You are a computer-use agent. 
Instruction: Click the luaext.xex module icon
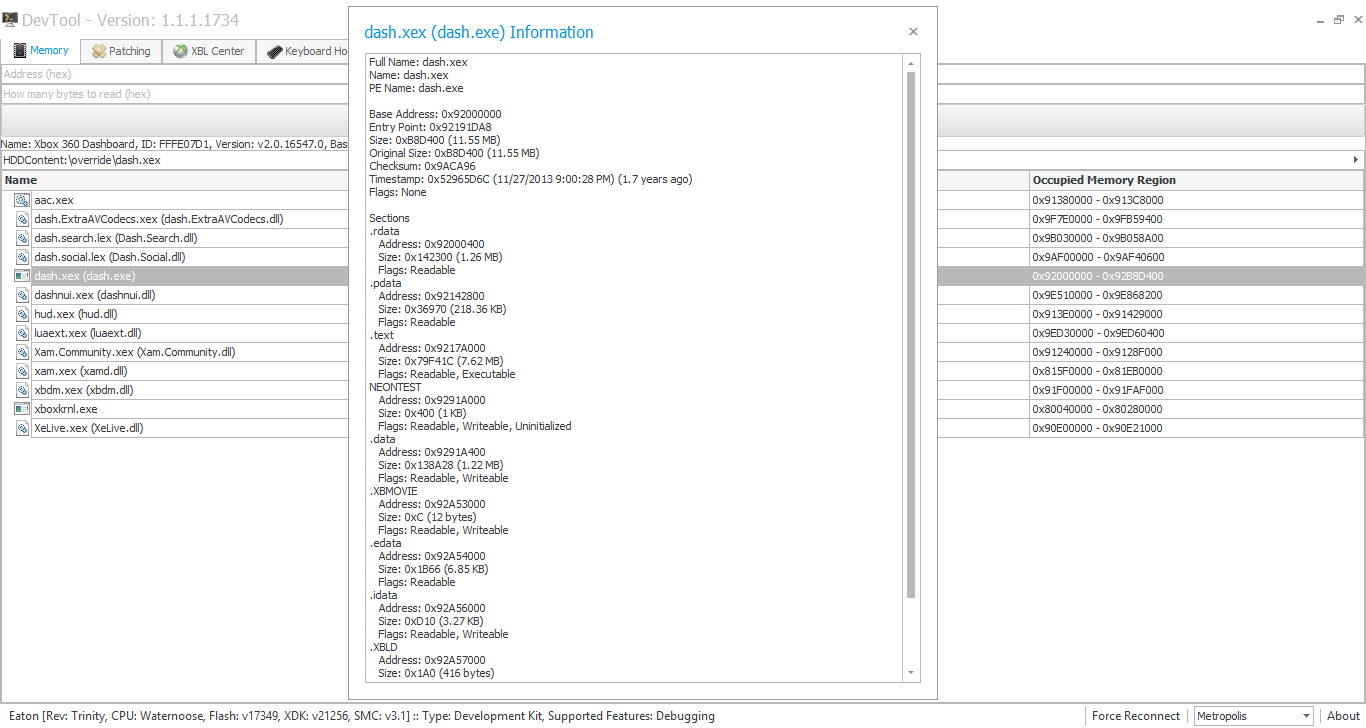coord(22,333)
